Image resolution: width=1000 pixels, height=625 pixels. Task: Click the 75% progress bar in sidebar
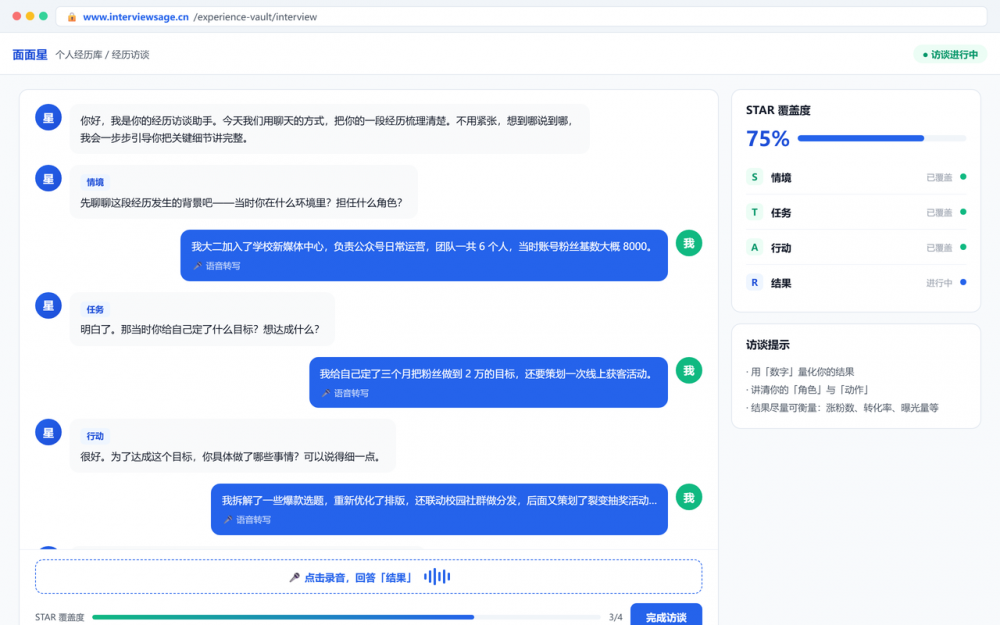tap(881, 138)
